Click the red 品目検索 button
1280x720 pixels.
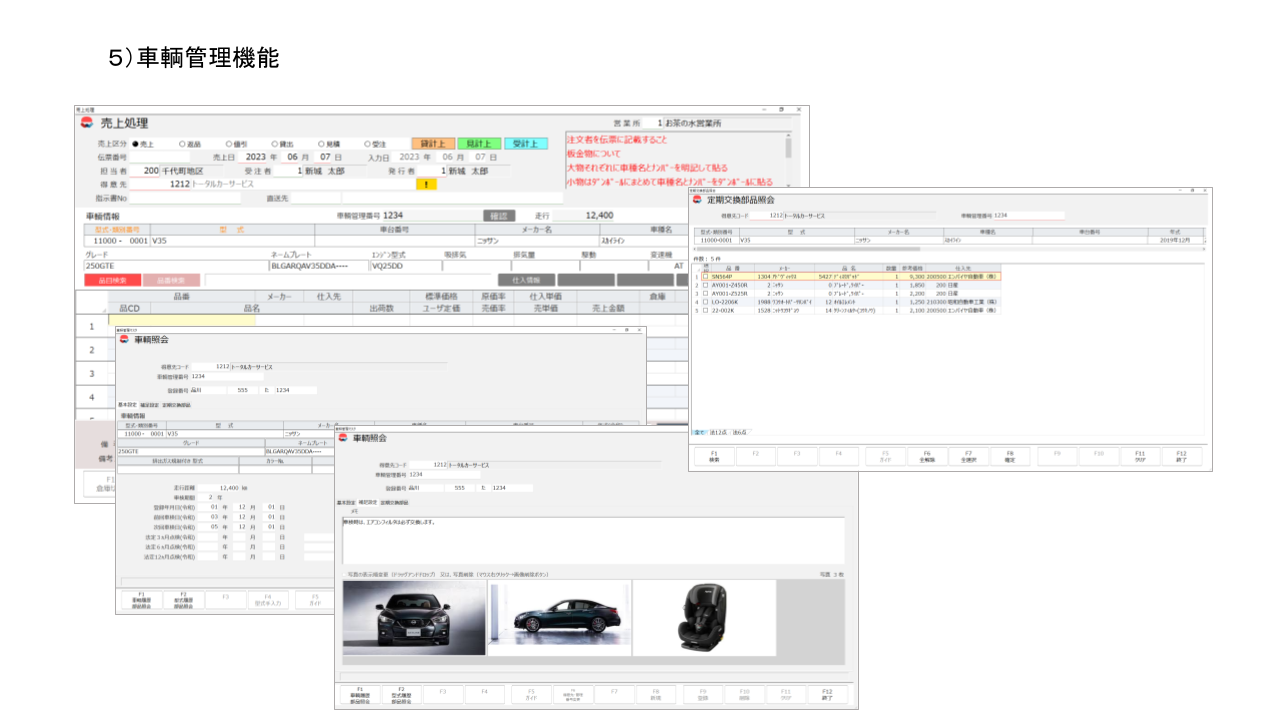[x=112, y=281]
